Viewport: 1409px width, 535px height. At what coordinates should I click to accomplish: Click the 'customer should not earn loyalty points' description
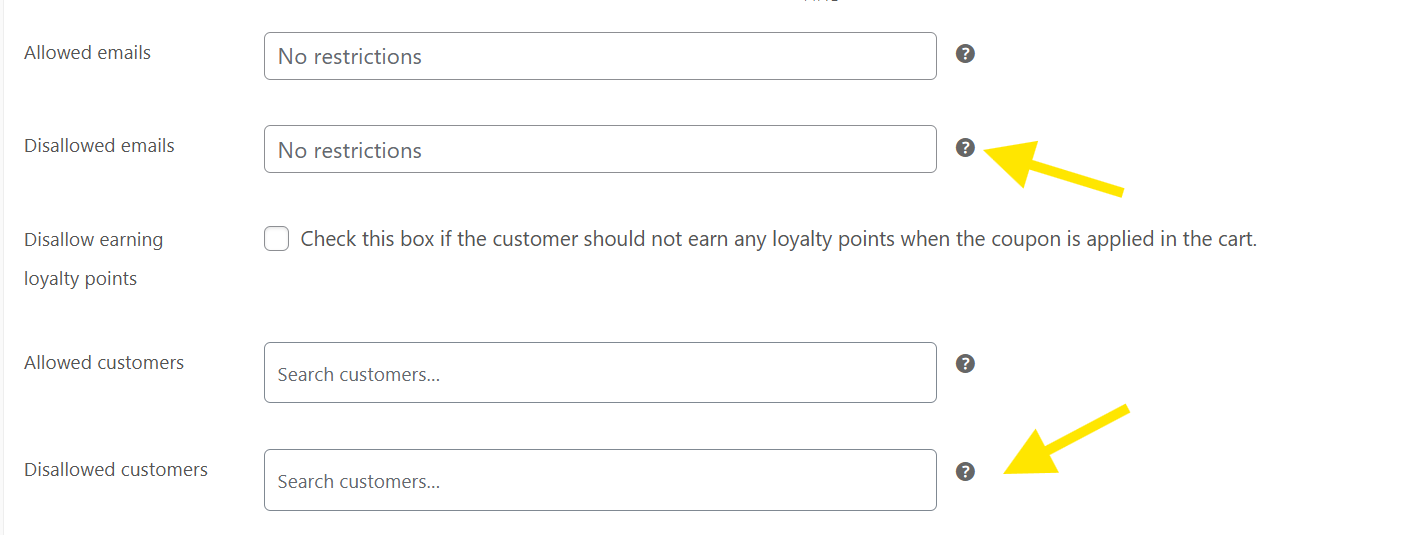pos(778,239)
